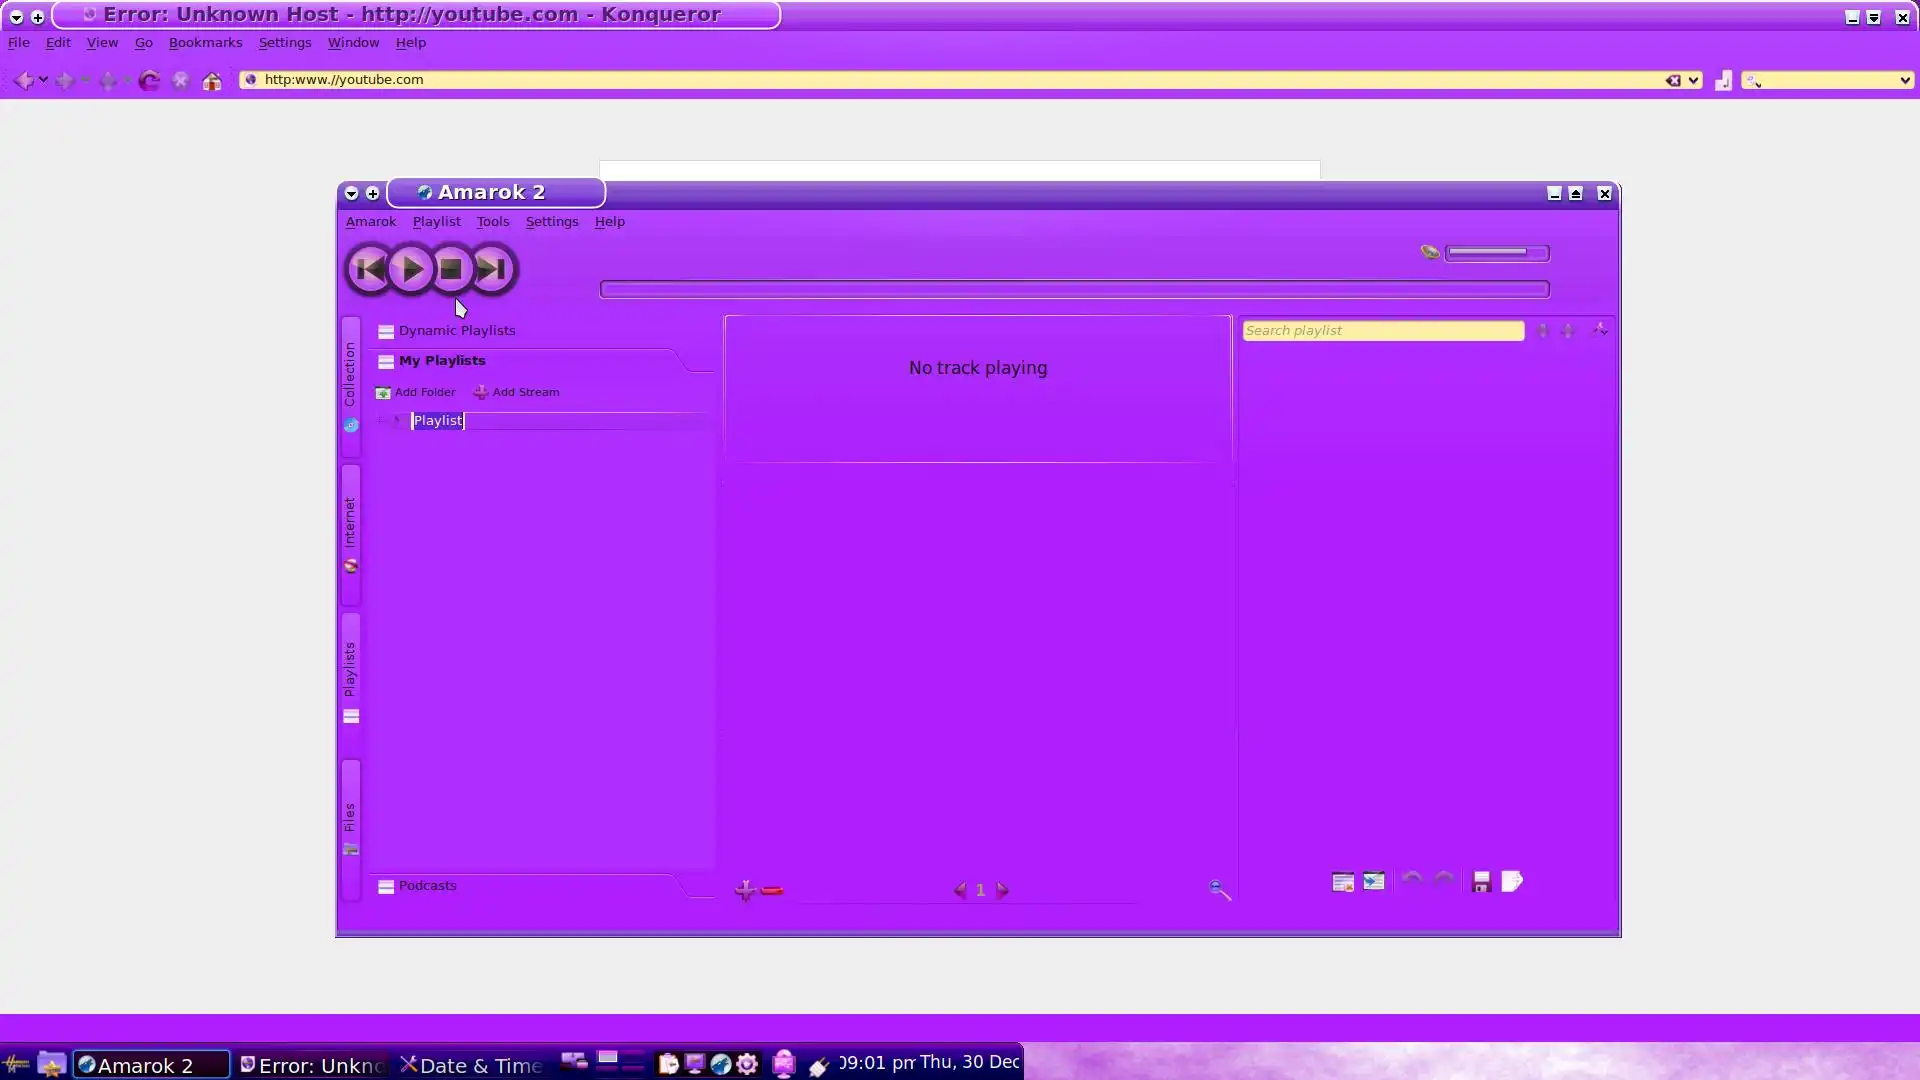The width and height of the screenshot is (1920, 1080).
Task: Click the red minus remove applet icon
Action: (772, 890)
